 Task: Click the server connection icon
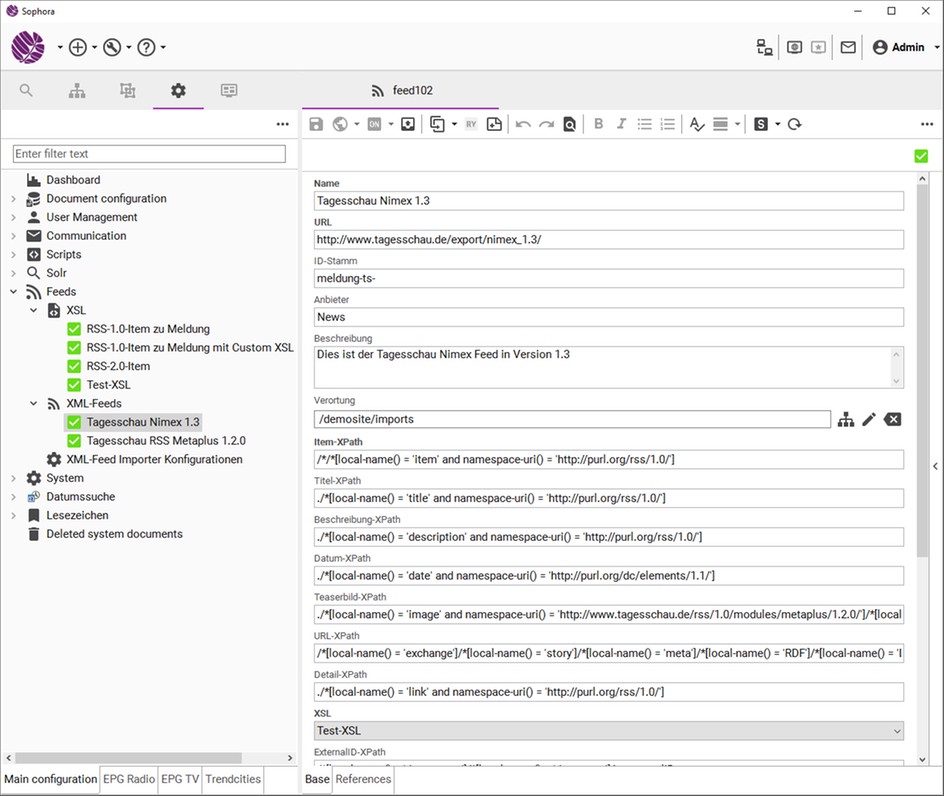point(765,47)
